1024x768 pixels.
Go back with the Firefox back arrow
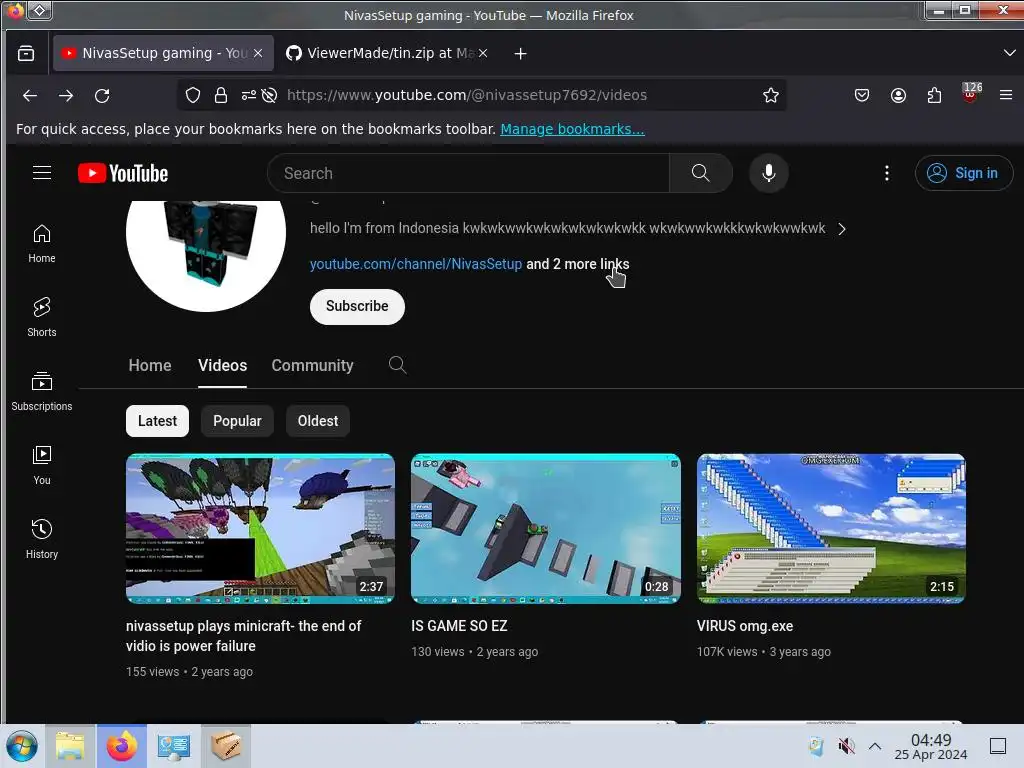[x=30, y=95]
